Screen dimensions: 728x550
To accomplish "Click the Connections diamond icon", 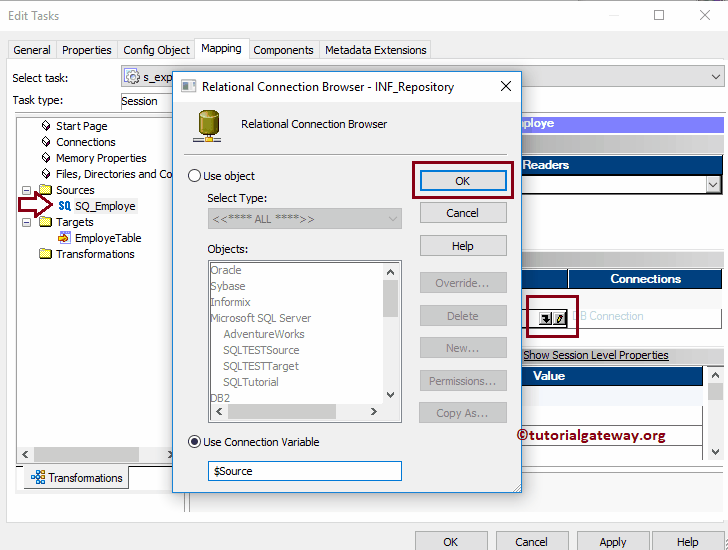I will (x=46, y=142).
